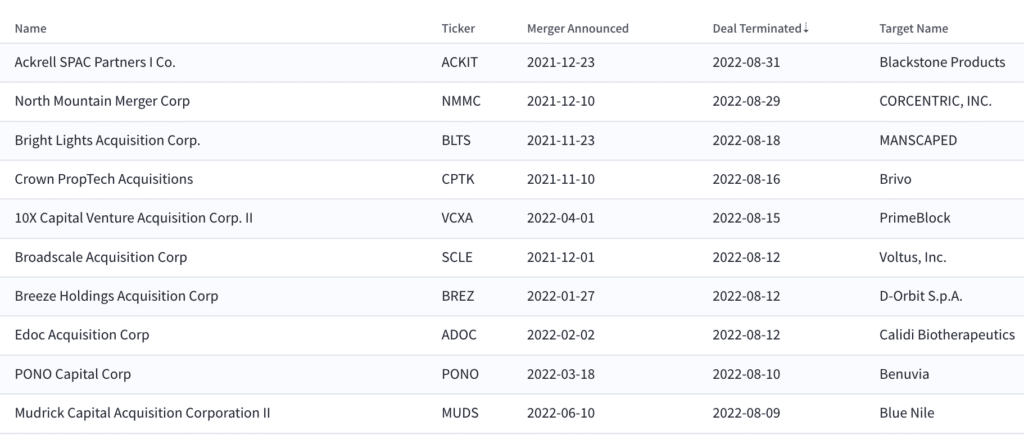This screenshot has width=1024, height=435.
Task: Select Breeze Holdings Acquisition Corp name
Action: point(116,296)
